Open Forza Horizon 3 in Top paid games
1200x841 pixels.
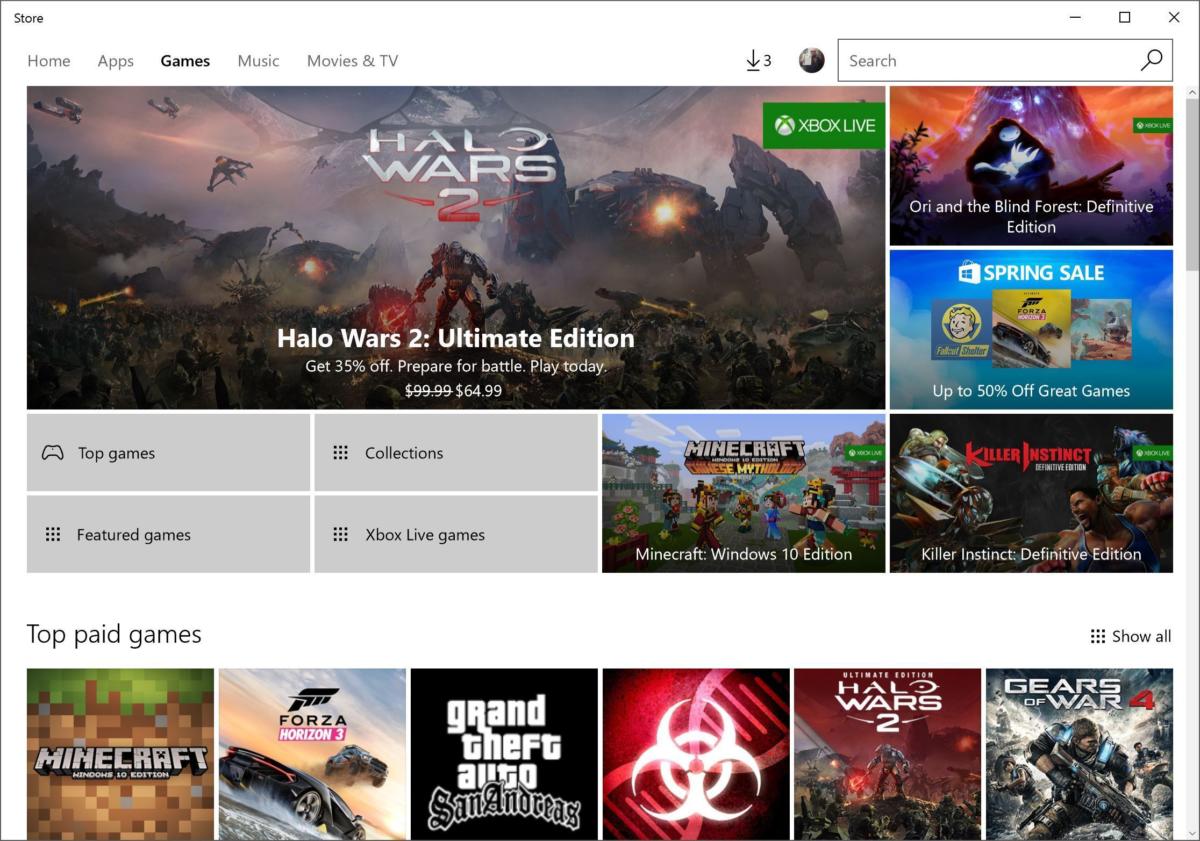click(312, 754)
